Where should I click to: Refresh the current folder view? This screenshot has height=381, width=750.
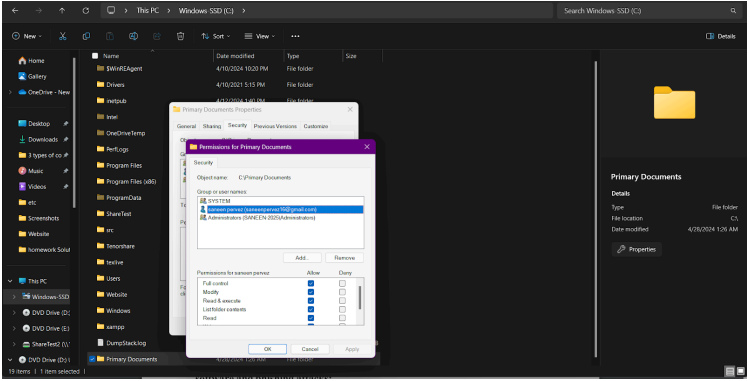coord(86,11)
